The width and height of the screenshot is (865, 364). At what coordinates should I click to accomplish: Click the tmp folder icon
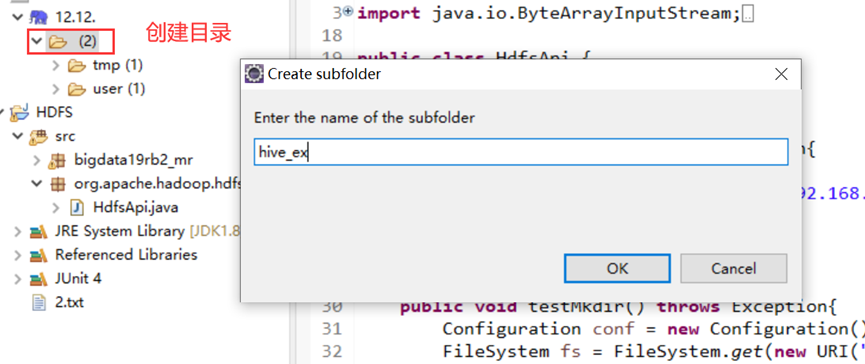pos(77,66)
